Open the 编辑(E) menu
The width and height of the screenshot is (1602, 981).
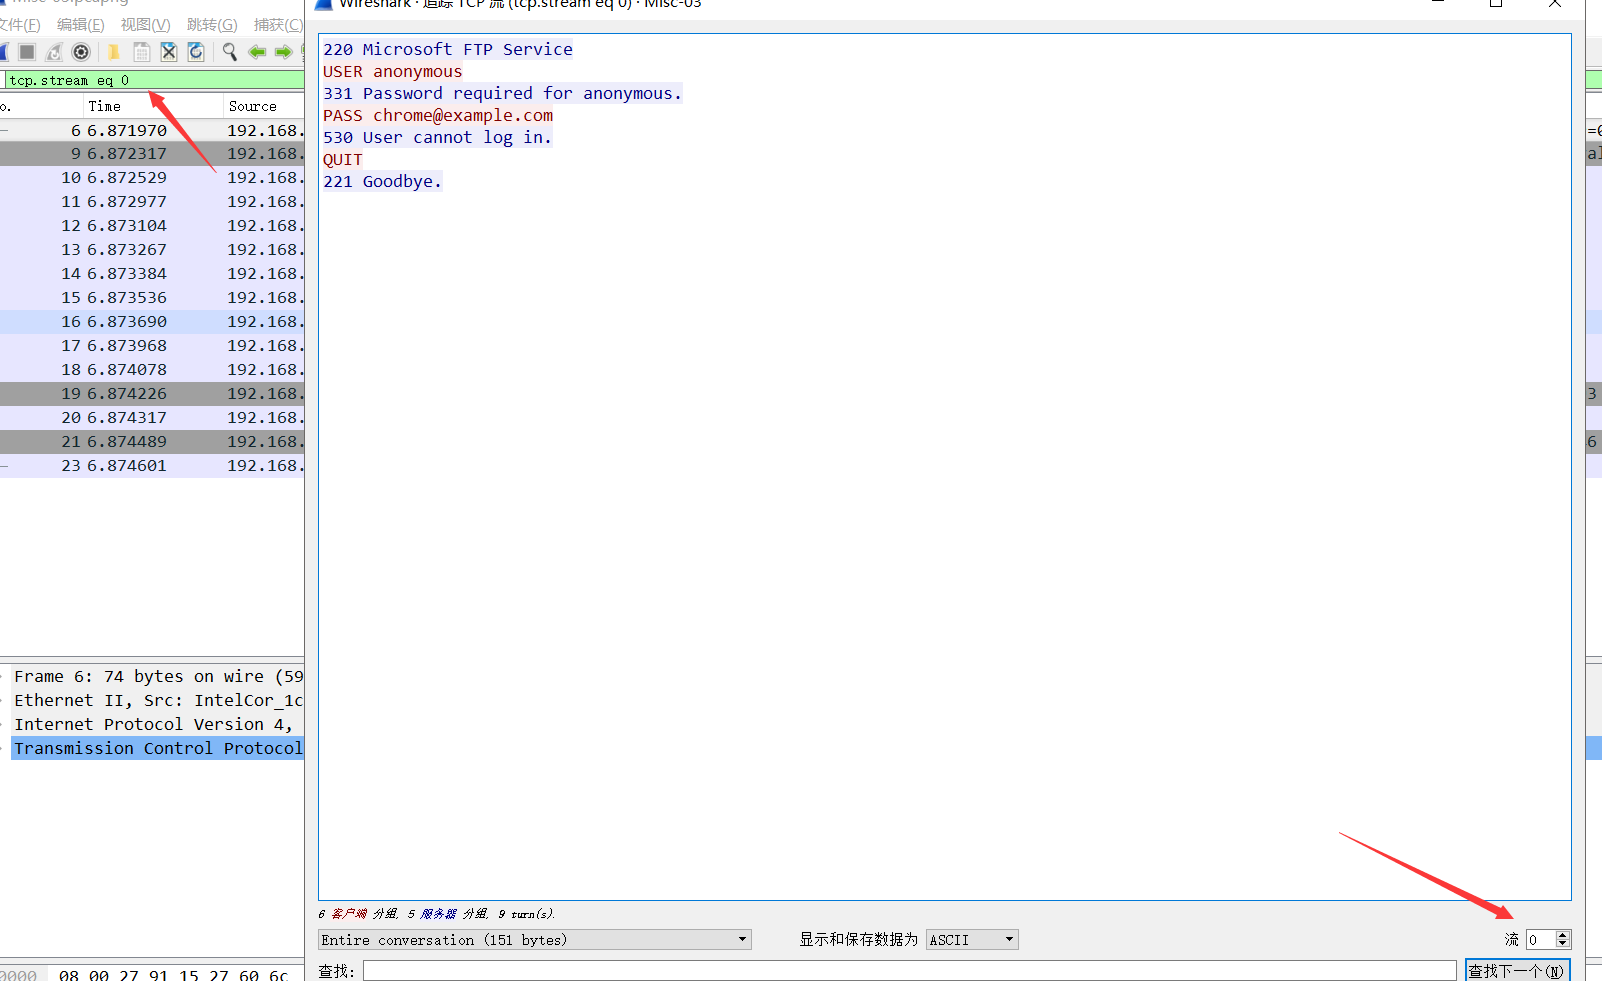pos(81,25)
